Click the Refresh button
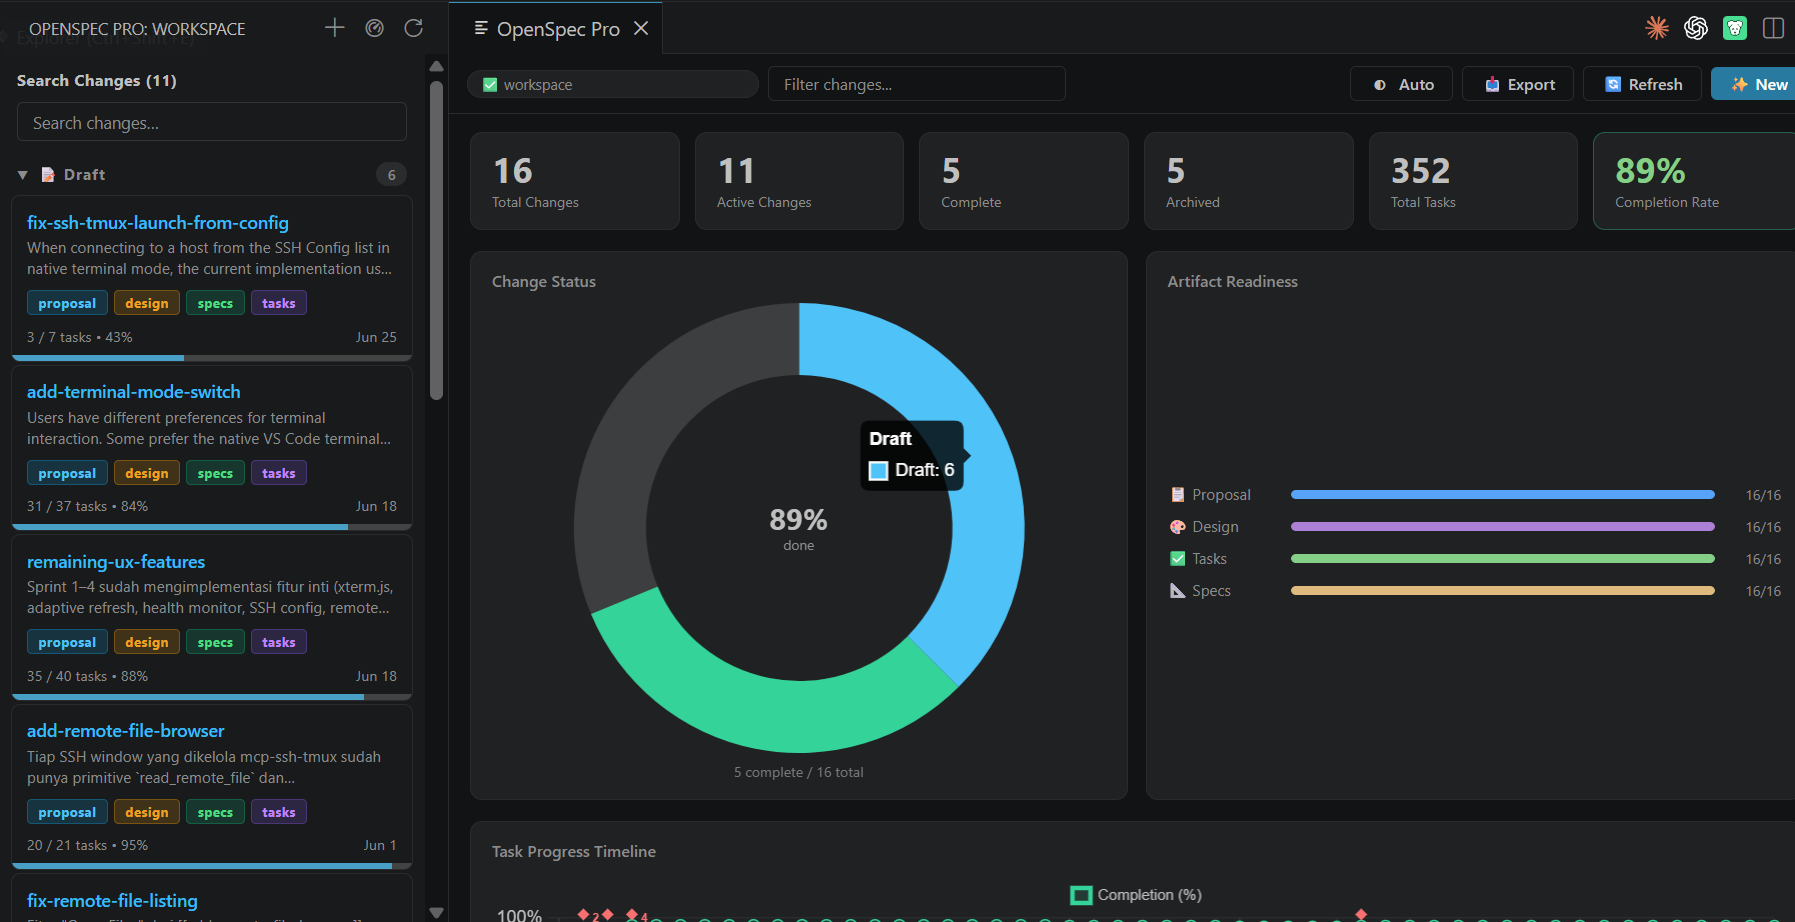 click(1643, 84)
